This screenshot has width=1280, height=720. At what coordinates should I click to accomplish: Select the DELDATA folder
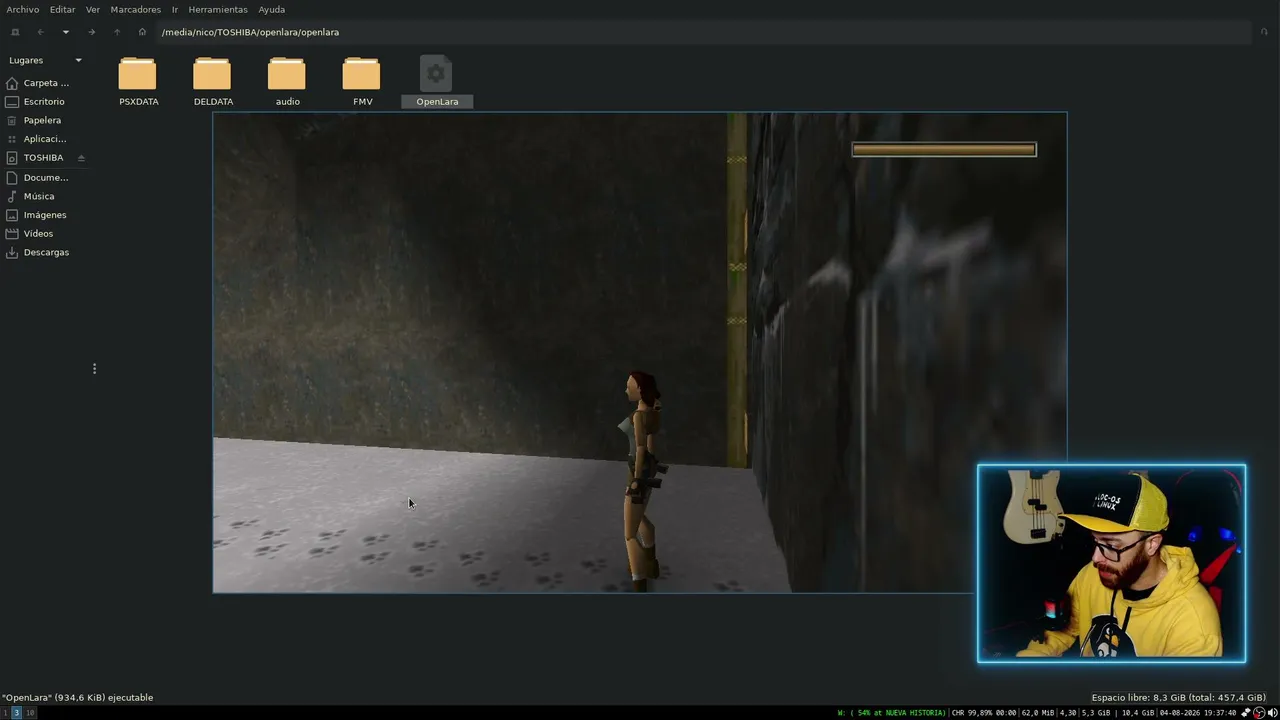(x=213, y=81)
